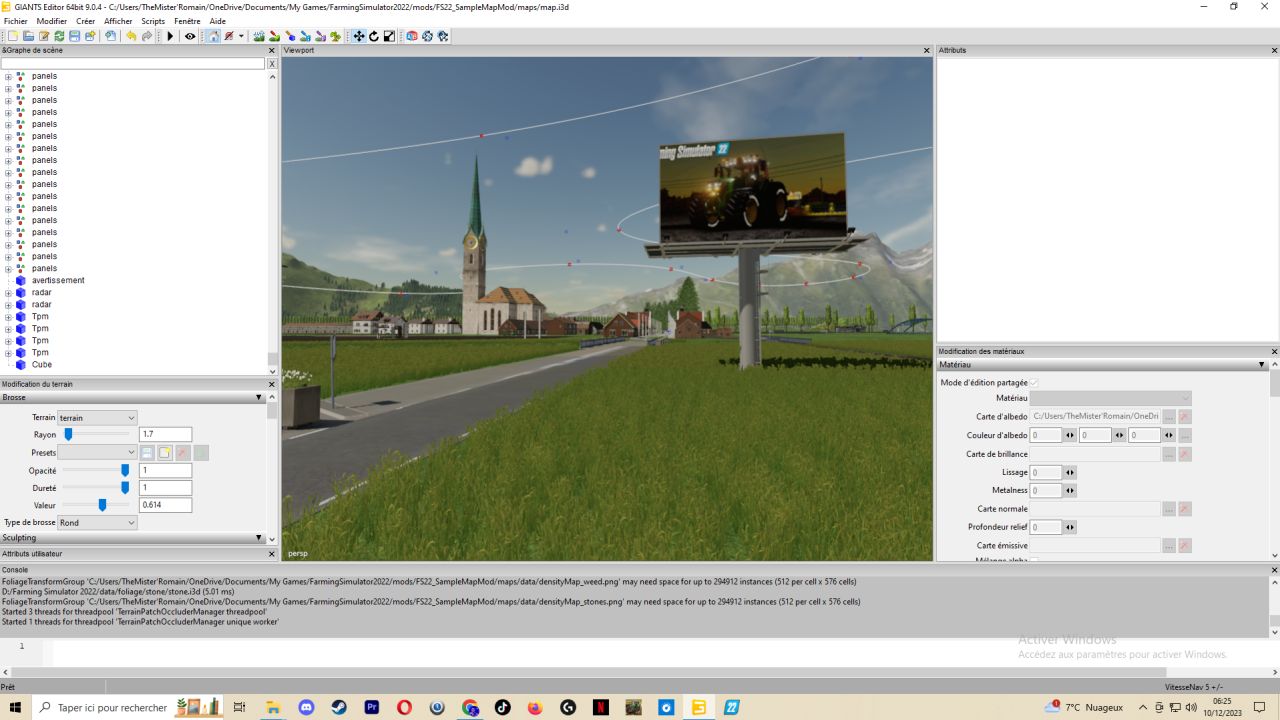Click the Save As icon with star
This screenshot has width=1280, height=720.
coord(89,36)
